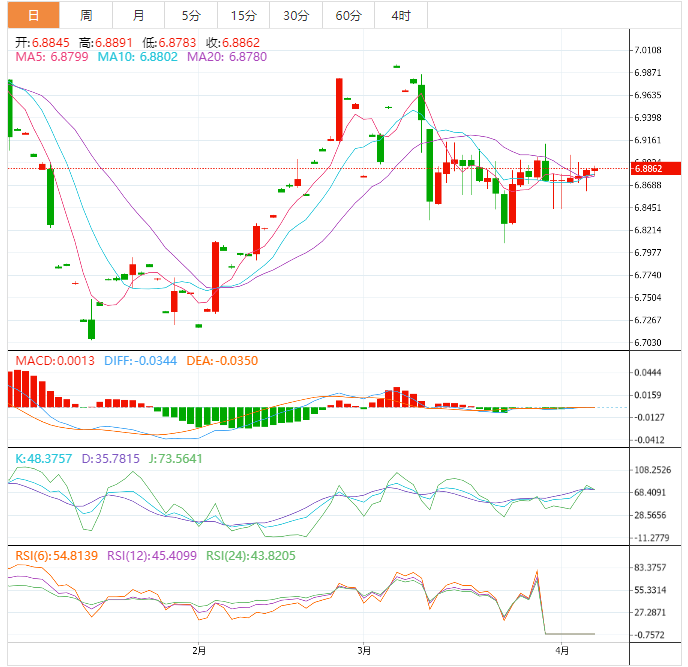The height and width of the screenshot is (667, 688).
Task: Click the MA5: 6.8799 indicator label
Action: tap(52, 57)
